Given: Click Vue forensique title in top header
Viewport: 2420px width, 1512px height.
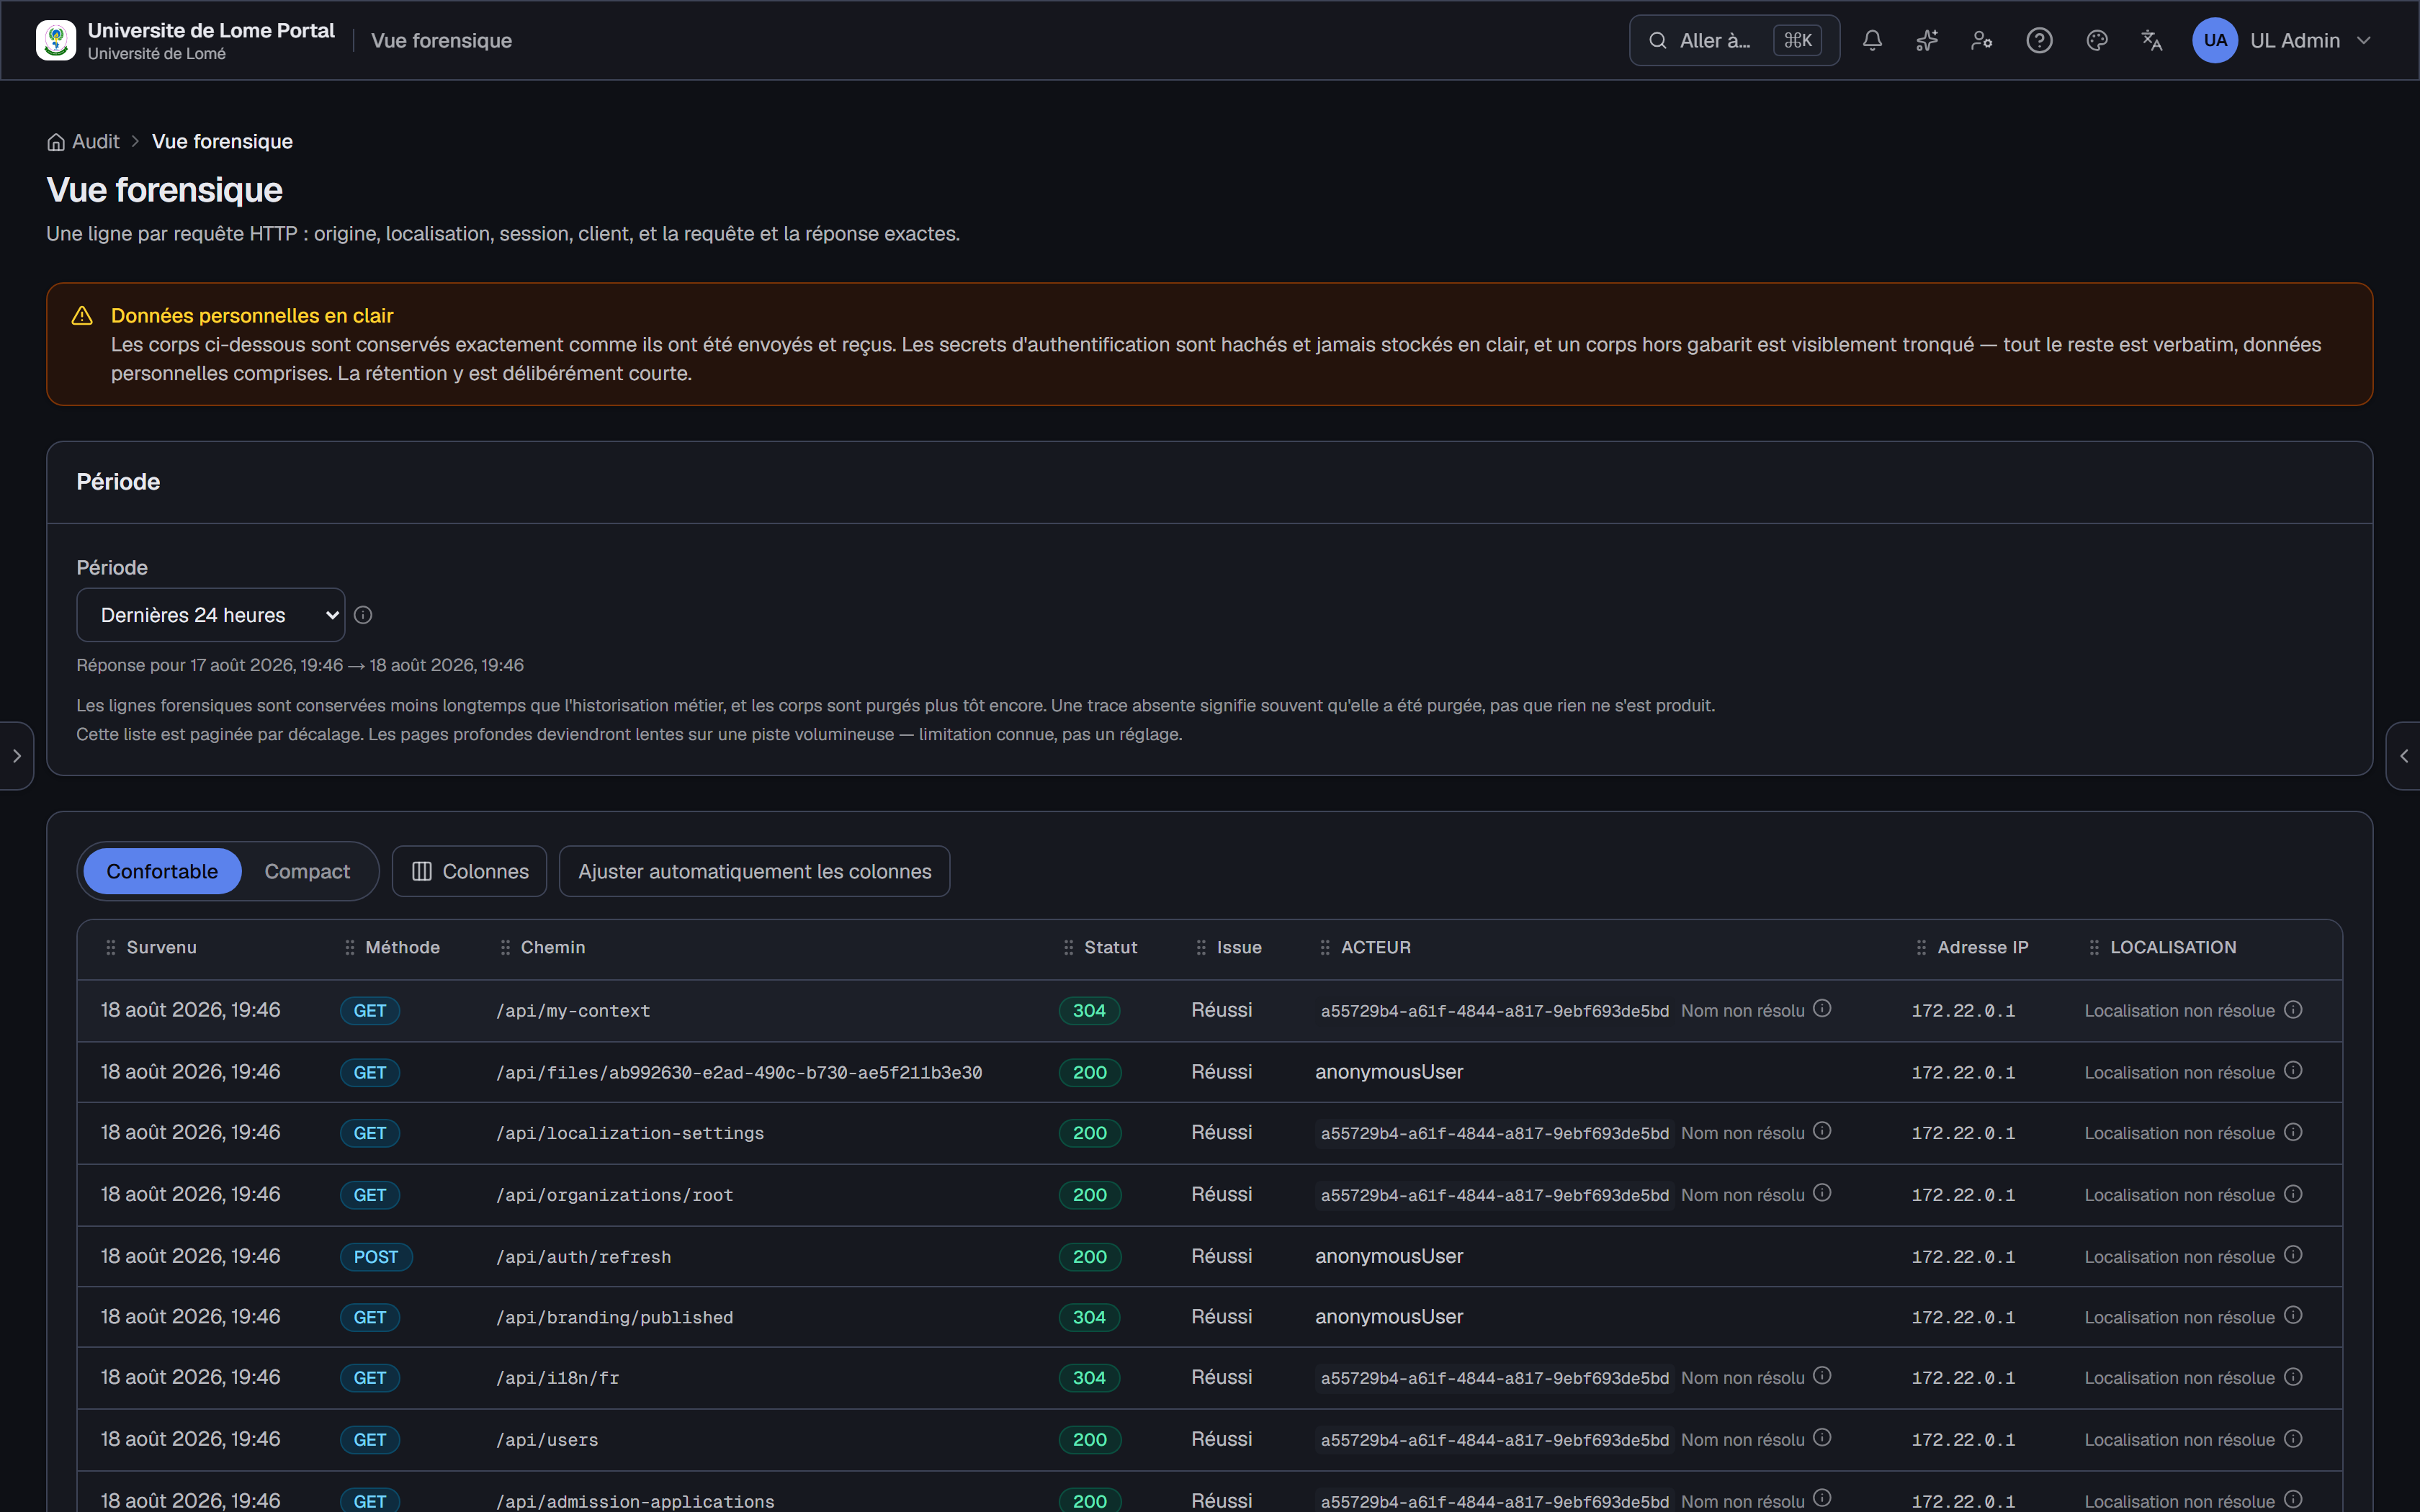Looking at the screenshot, I should [441, 41].
